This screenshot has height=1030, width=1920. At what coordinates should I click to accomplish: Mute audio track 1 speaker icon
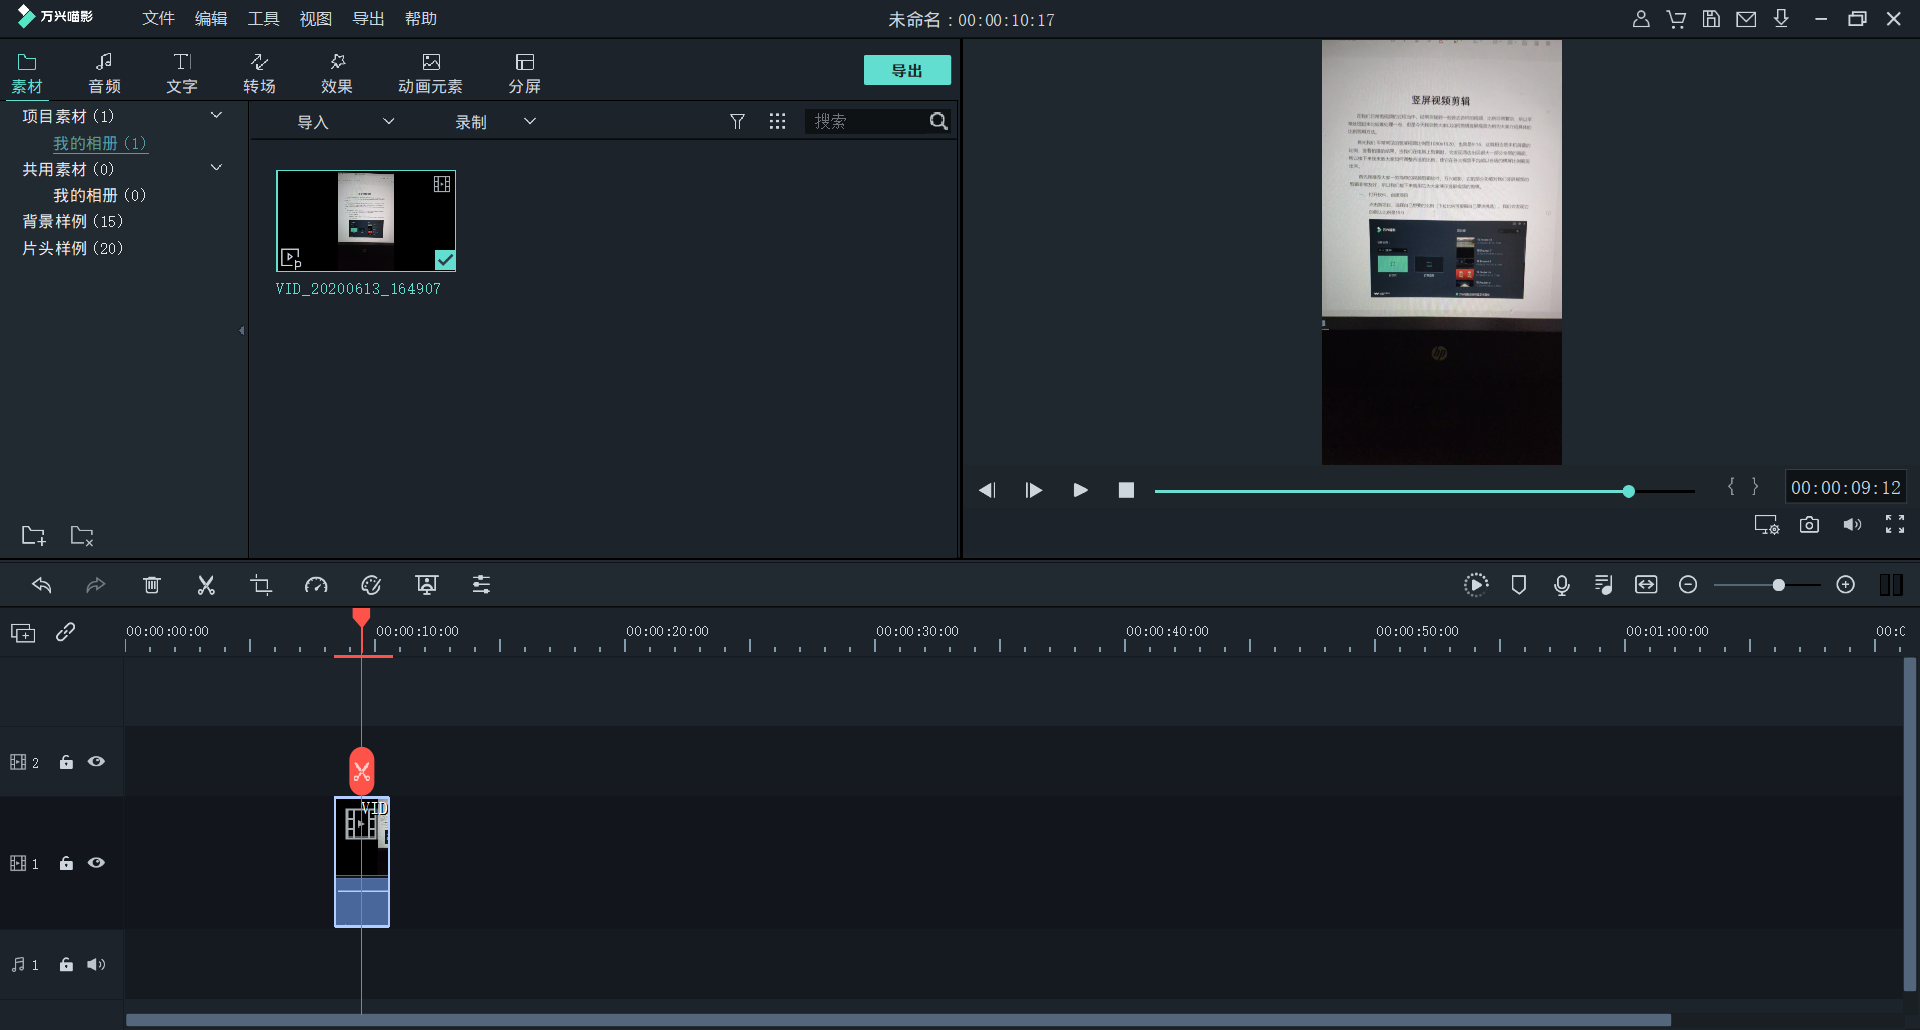(x=96, y=965)
